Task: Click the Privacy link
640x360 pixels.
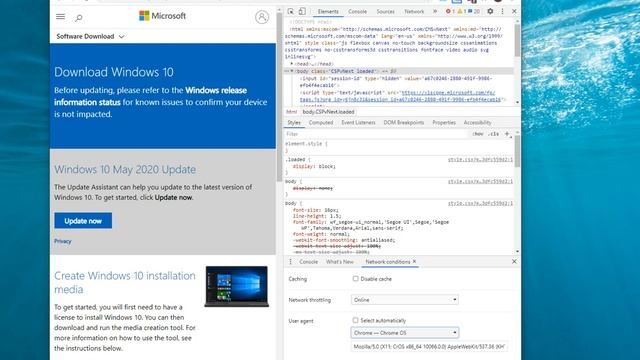Action: click(x=63, y=241)
